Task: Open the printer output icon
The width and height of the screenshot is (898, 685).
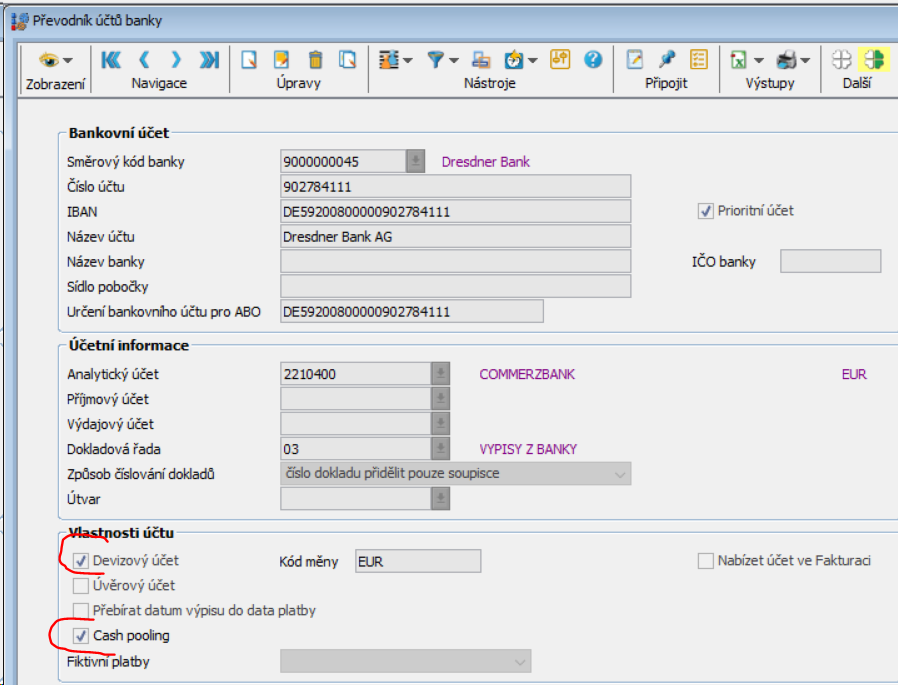Action: 786,60
